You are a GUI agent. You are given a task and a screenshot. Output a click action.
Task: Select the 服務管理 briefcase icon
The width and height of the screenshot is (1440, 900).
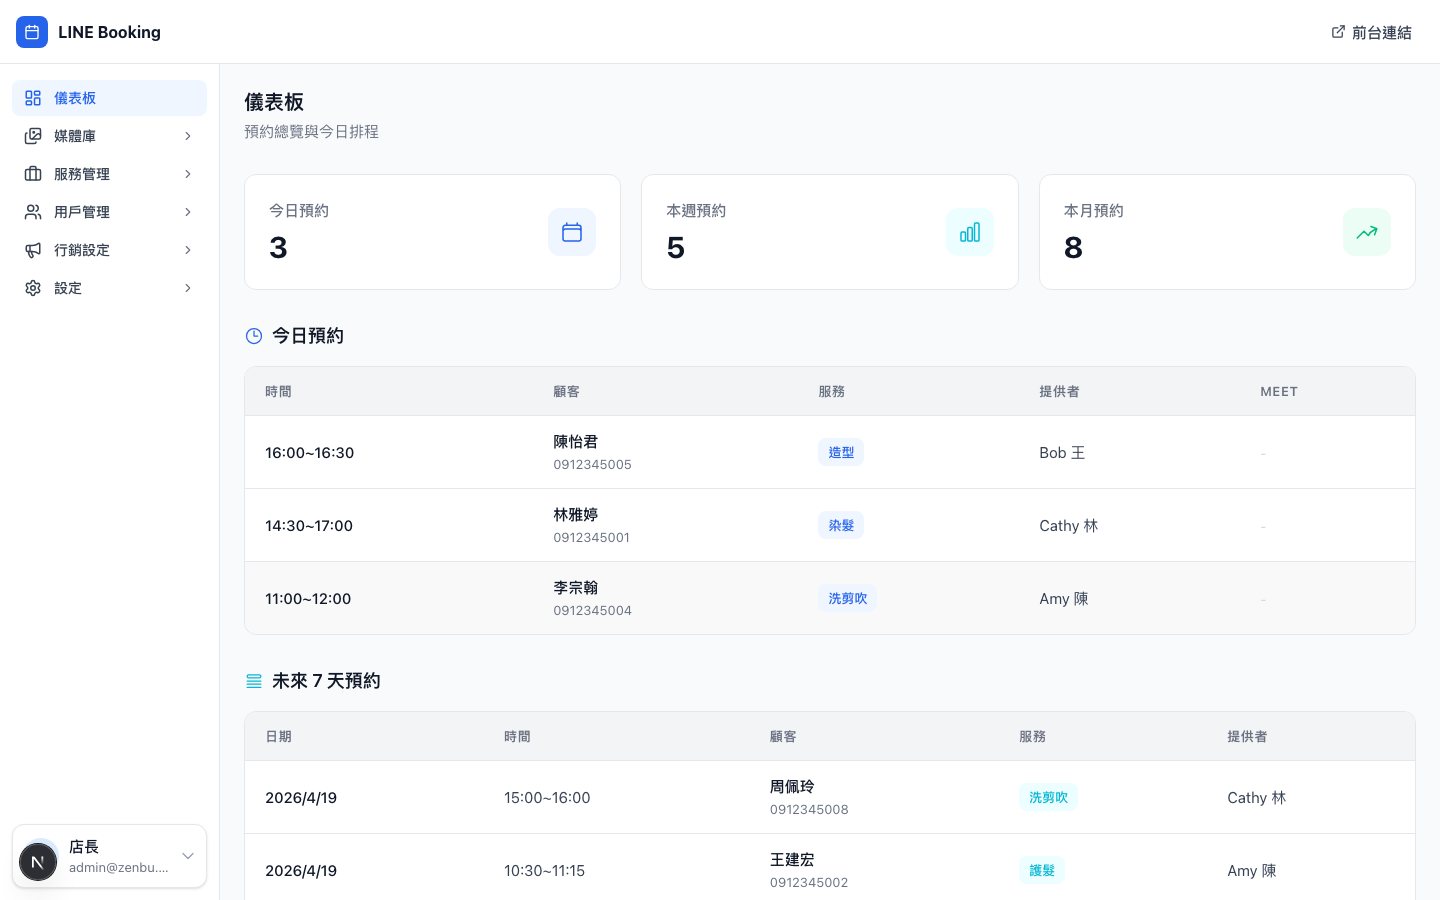33,174
